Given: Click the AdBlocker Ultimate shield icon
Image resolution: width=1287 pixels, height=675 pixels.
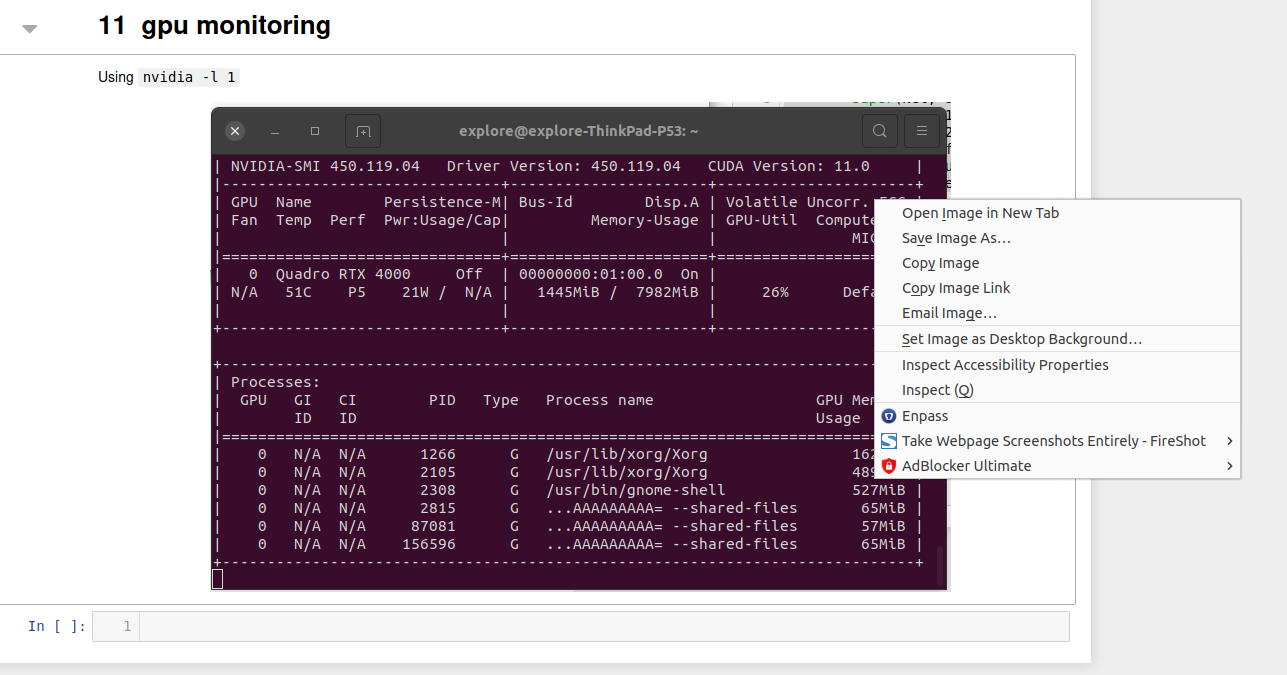Looking at the screenshot, I should pos(889,465).
